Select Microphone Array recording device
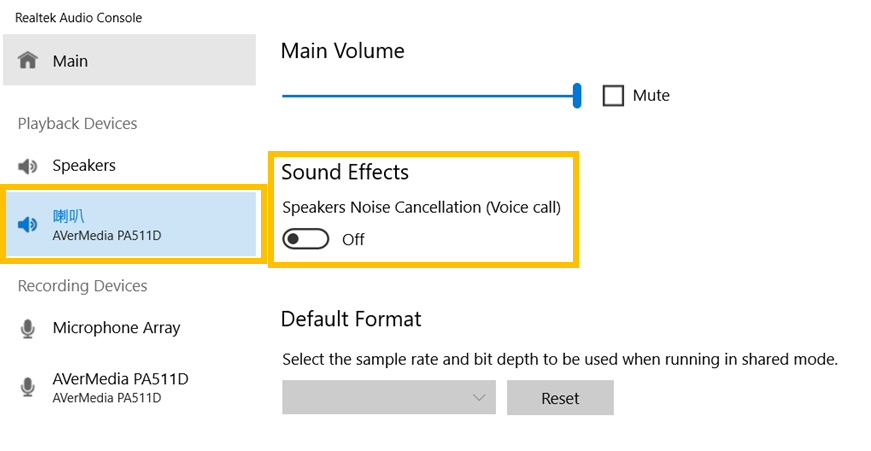 click(x=116, y=328)
